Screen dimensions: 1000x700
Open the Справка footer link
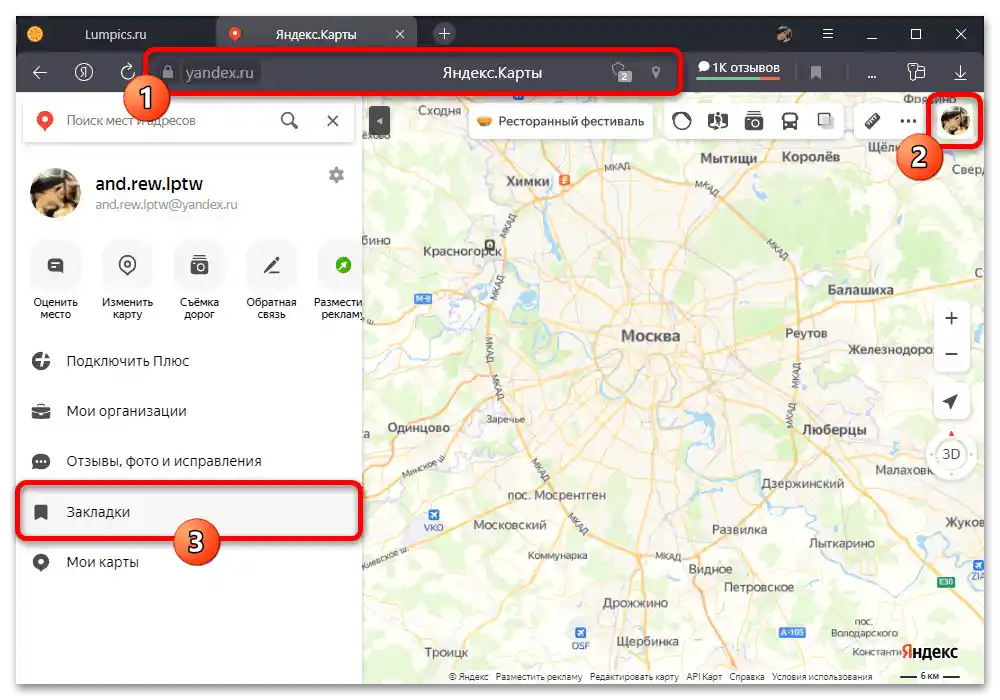[747, 676]
